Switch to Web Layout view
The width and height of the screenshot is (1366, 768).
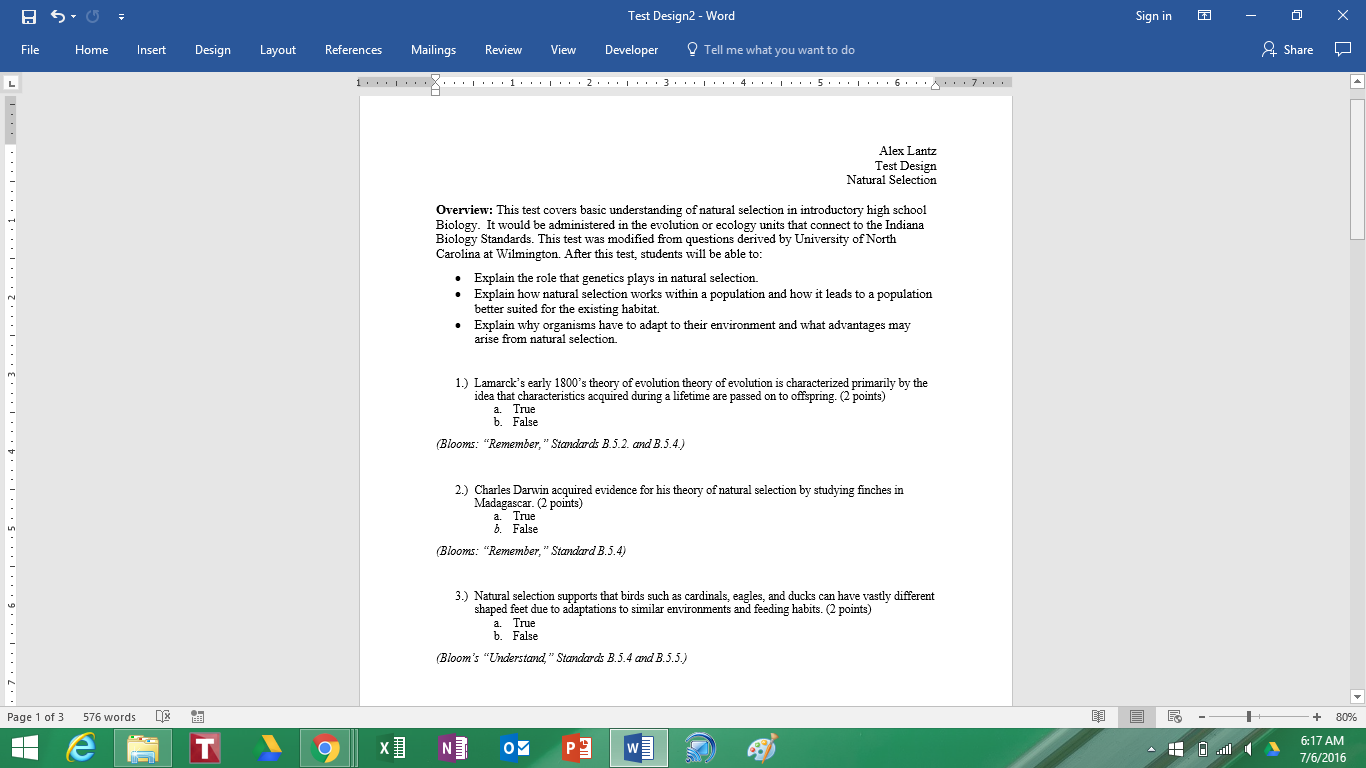1174,717
